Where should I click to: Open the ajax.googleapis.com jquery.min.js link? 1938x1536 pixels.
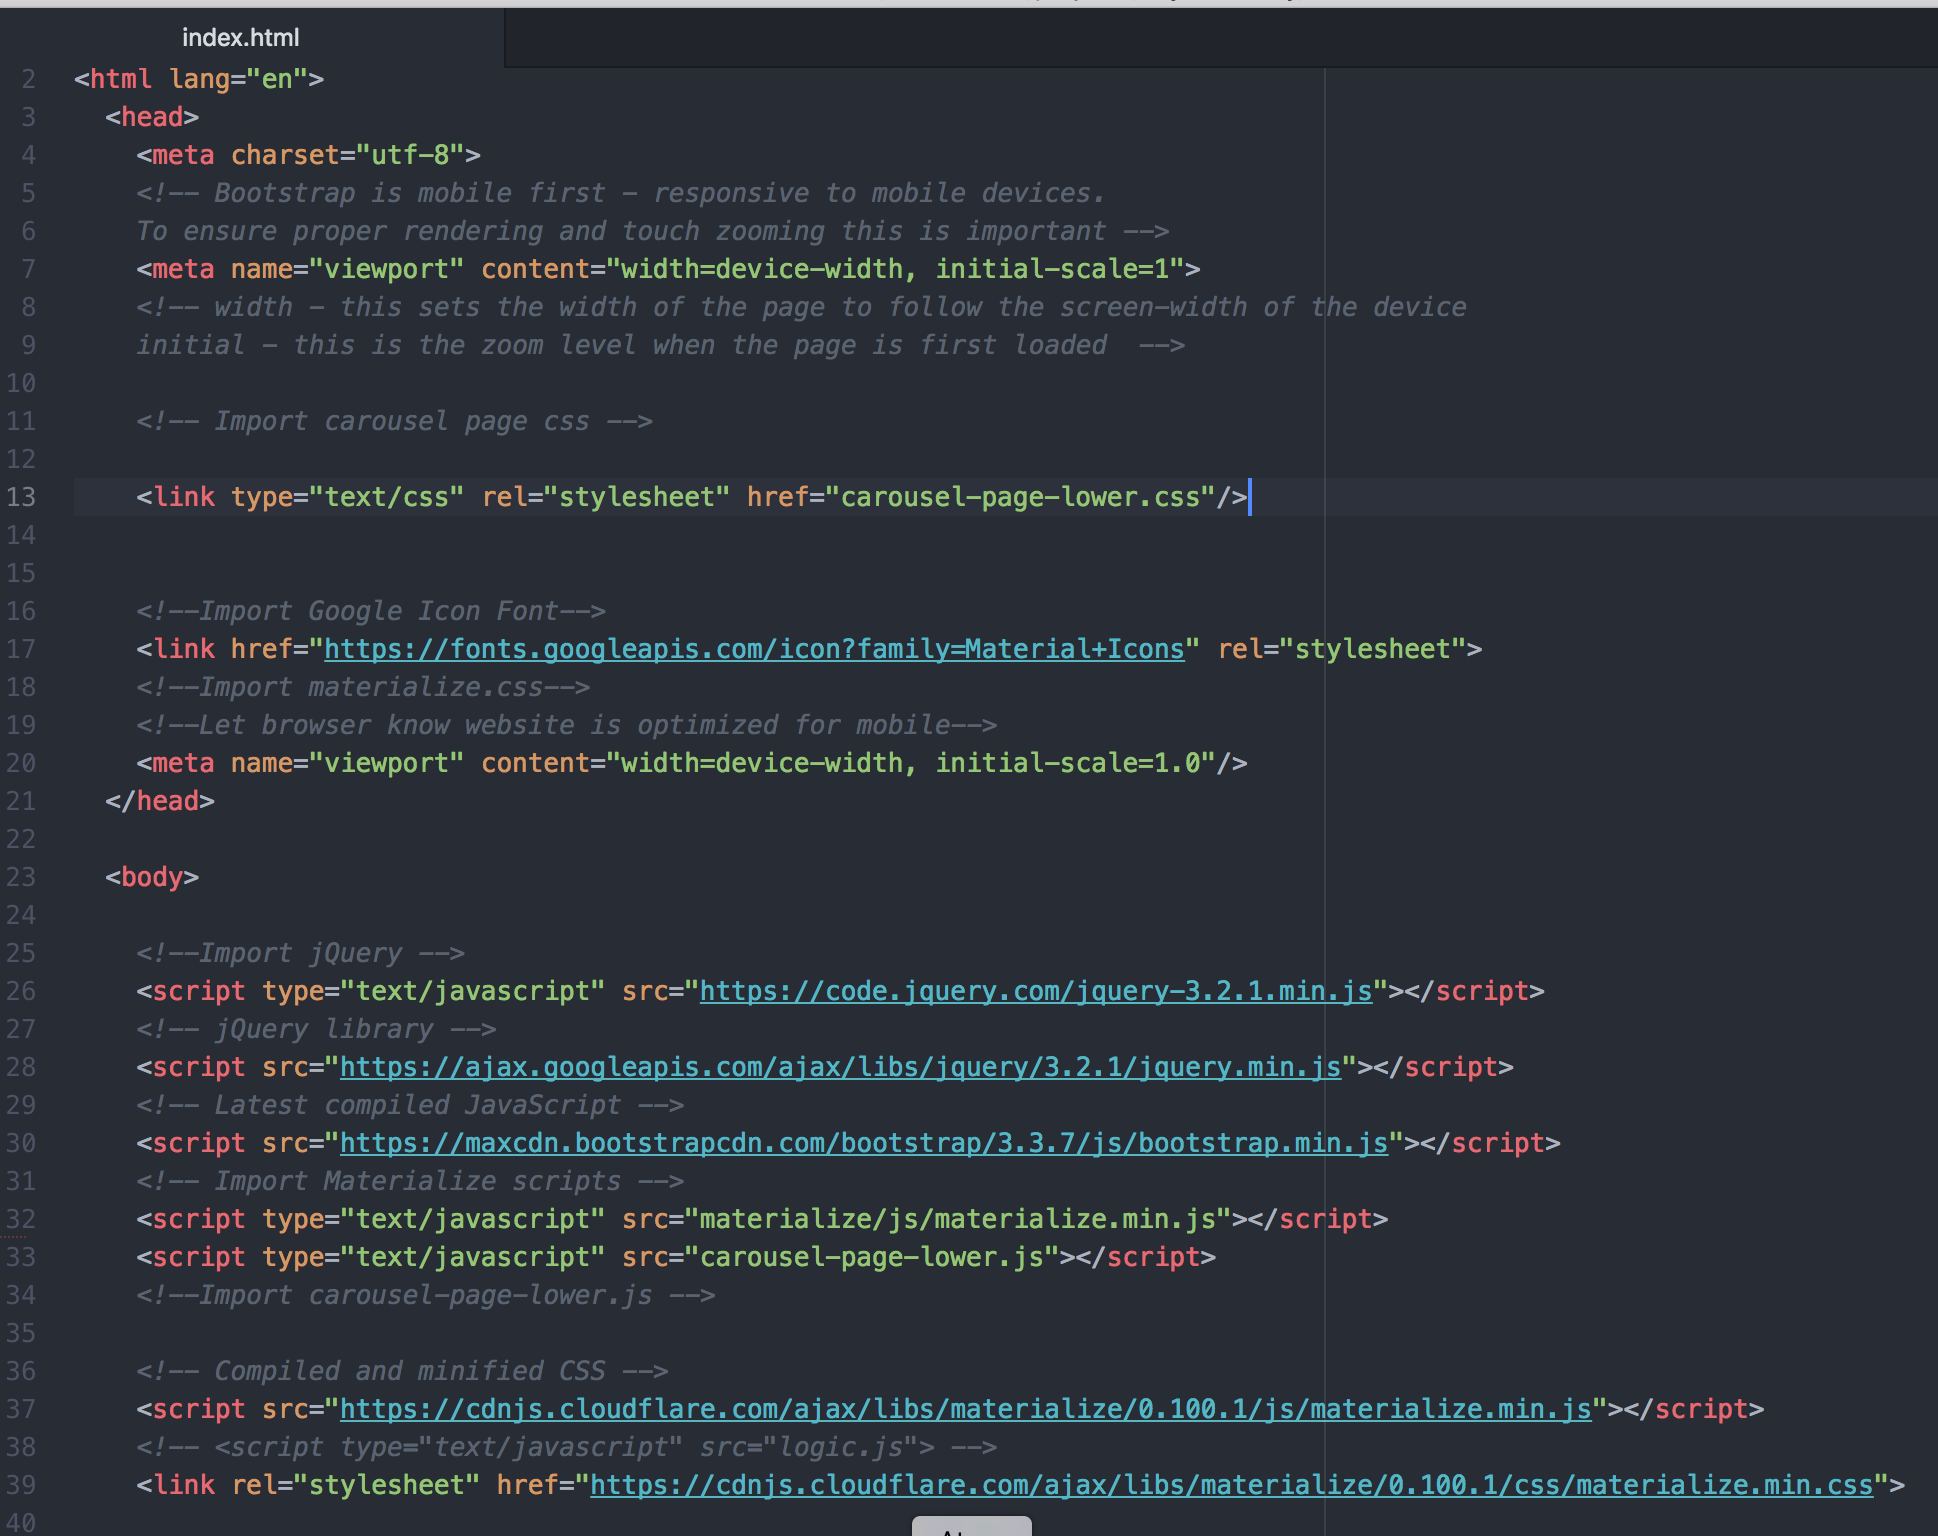(x=840, y=1068)
